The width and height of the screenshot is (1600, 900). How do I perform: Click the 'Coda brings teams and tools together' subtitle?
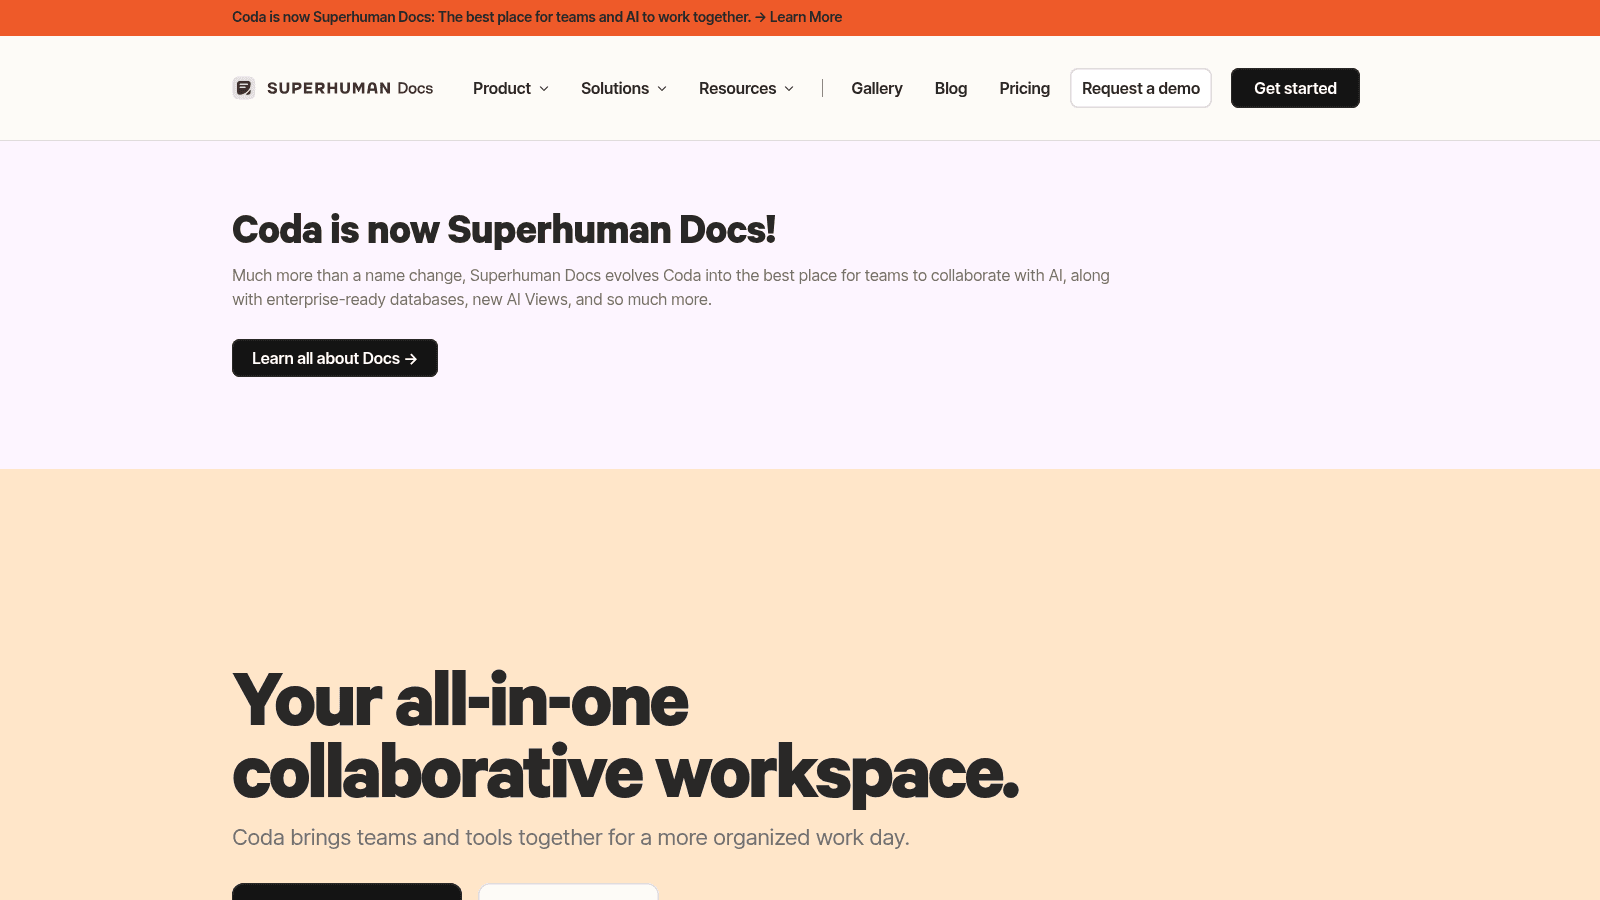(x=571, y=837)
